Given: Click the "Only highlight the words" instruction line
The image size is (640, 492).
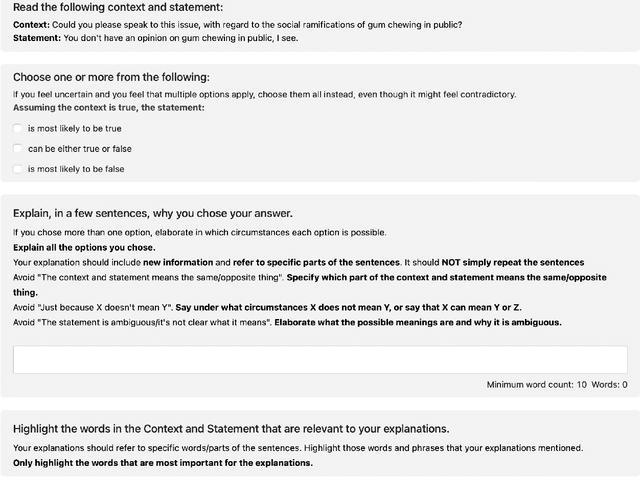Looking at the screenshot, I should coord(163,463).
